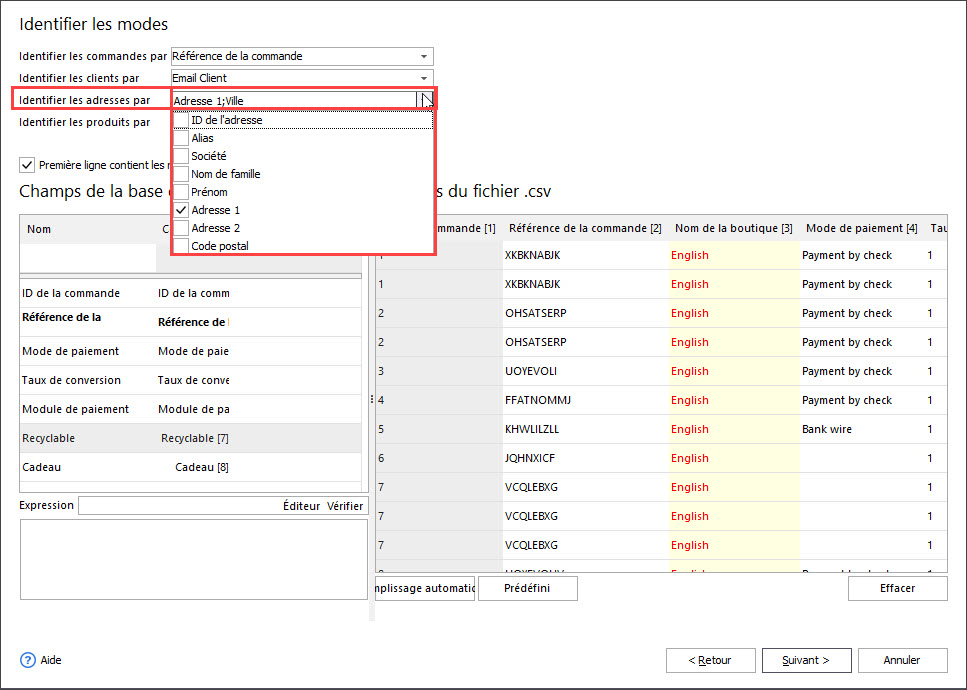Select 'ID de la commande' field row
The image size is (967, 690).
191,293
